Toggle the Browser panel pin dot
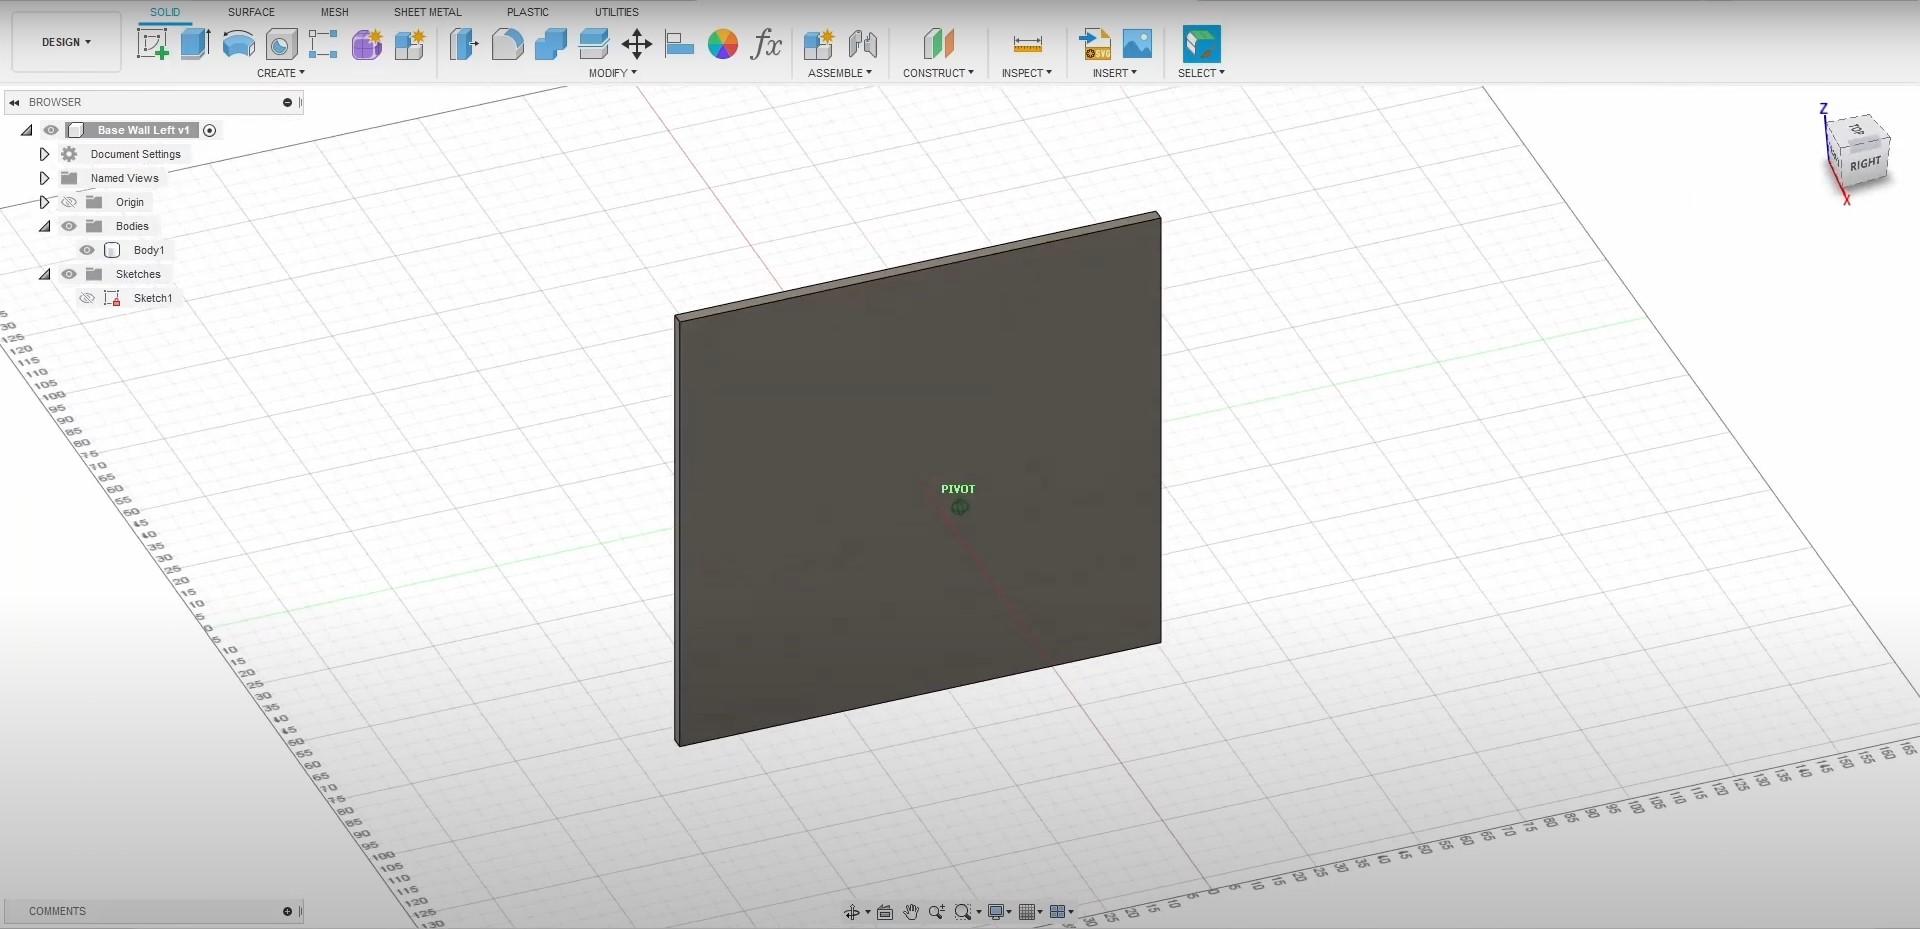The image size is (1920, 929). tap(287, 102)
